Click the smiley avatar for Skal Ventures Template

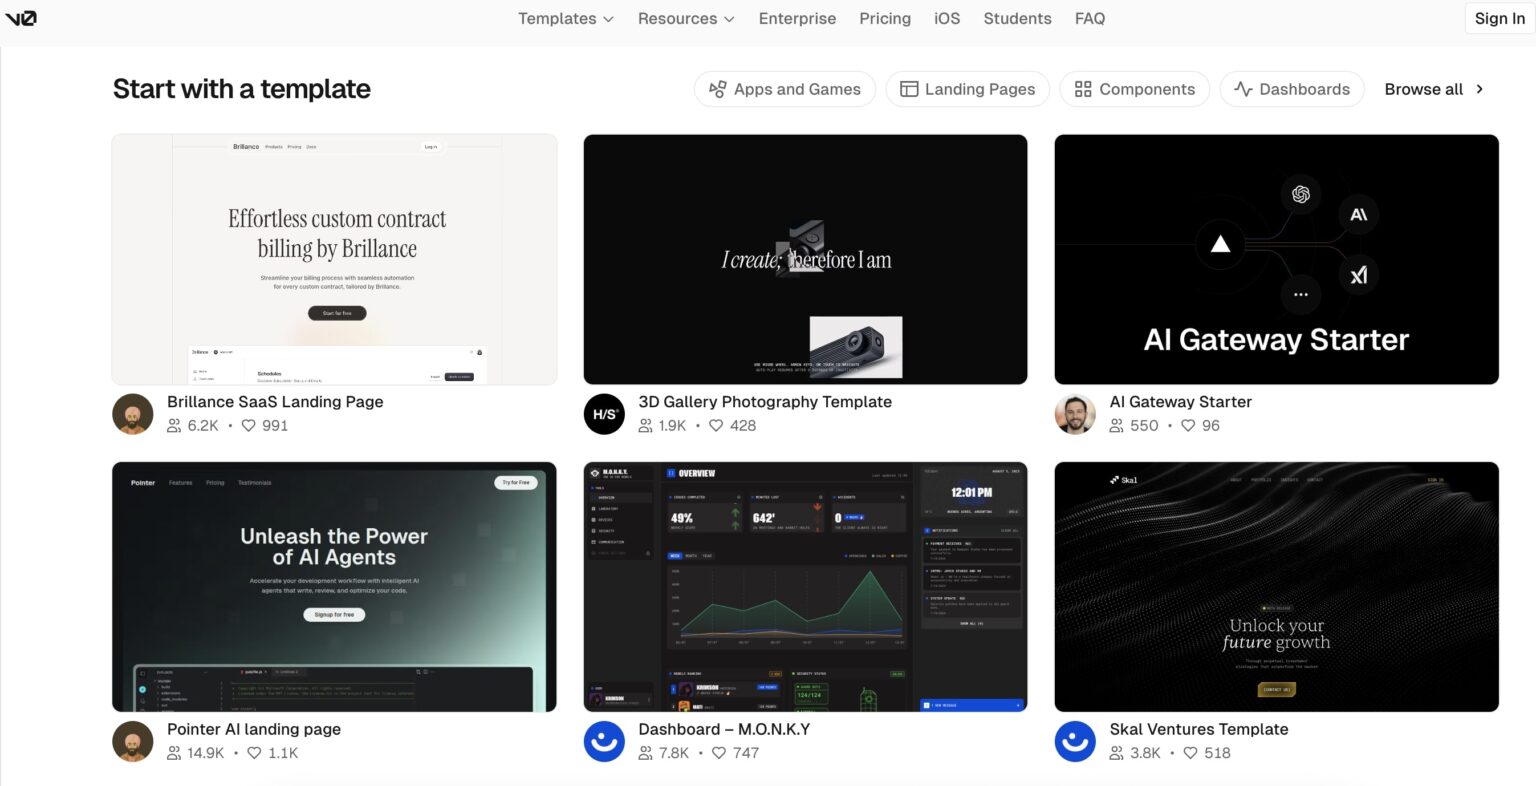pos(1075,741)
